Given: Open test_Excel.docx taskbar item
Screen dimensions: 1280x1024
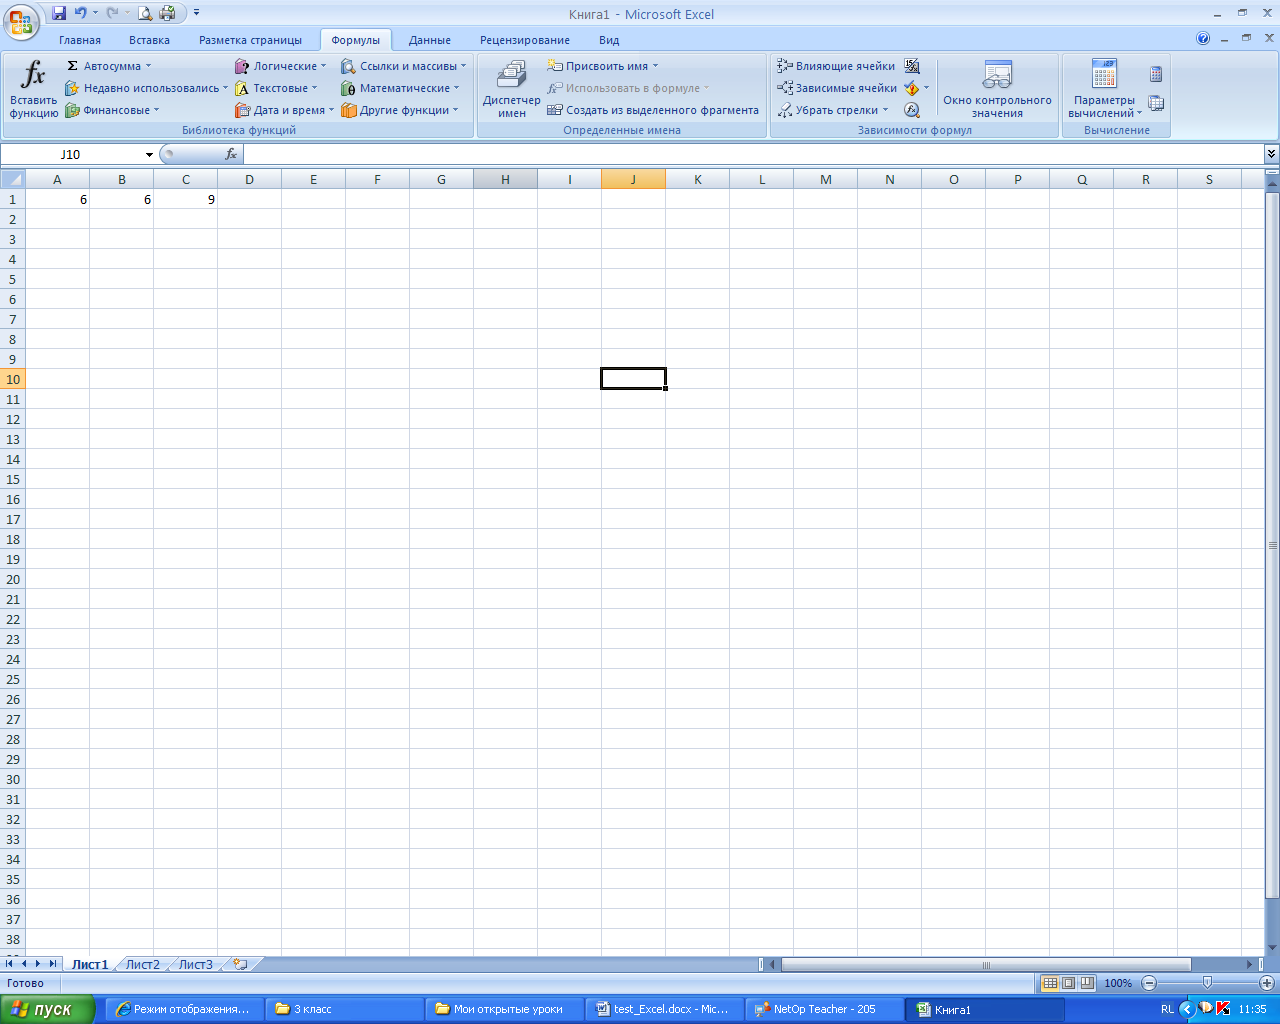Looking at the screenshot, I should [663, 1009].
